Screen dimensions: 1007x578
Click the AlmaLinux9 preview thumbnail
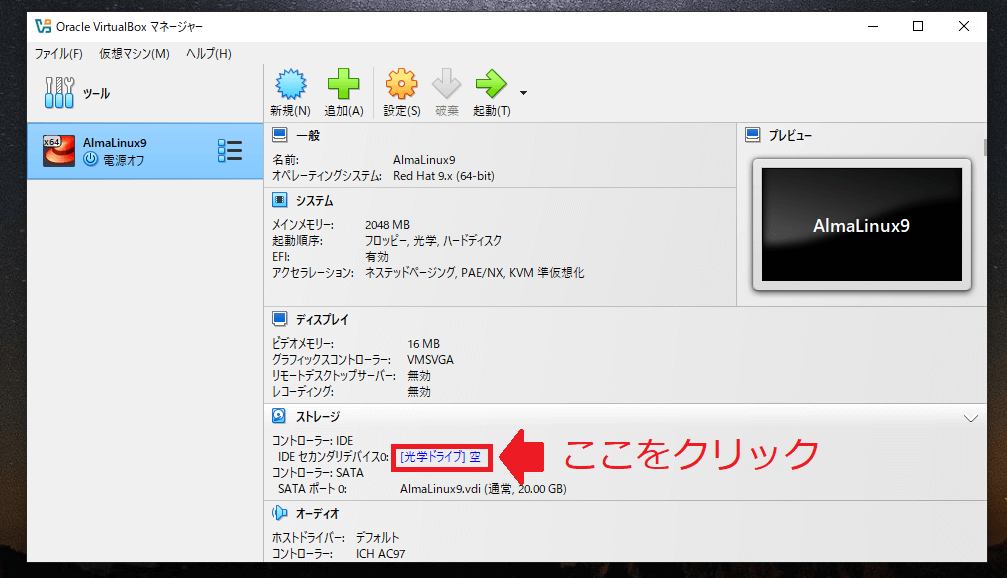862,225
